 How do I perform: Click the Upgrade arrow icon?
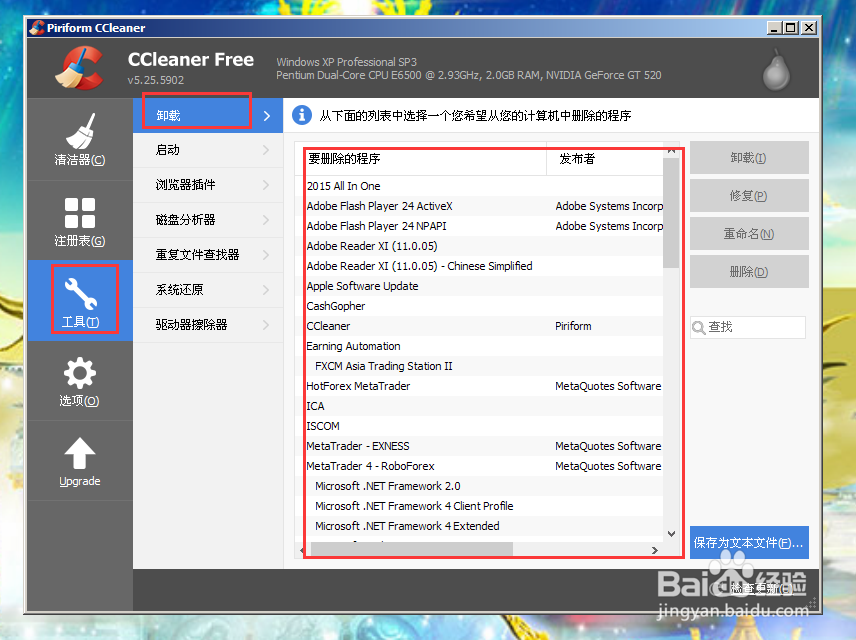(80, 453)
